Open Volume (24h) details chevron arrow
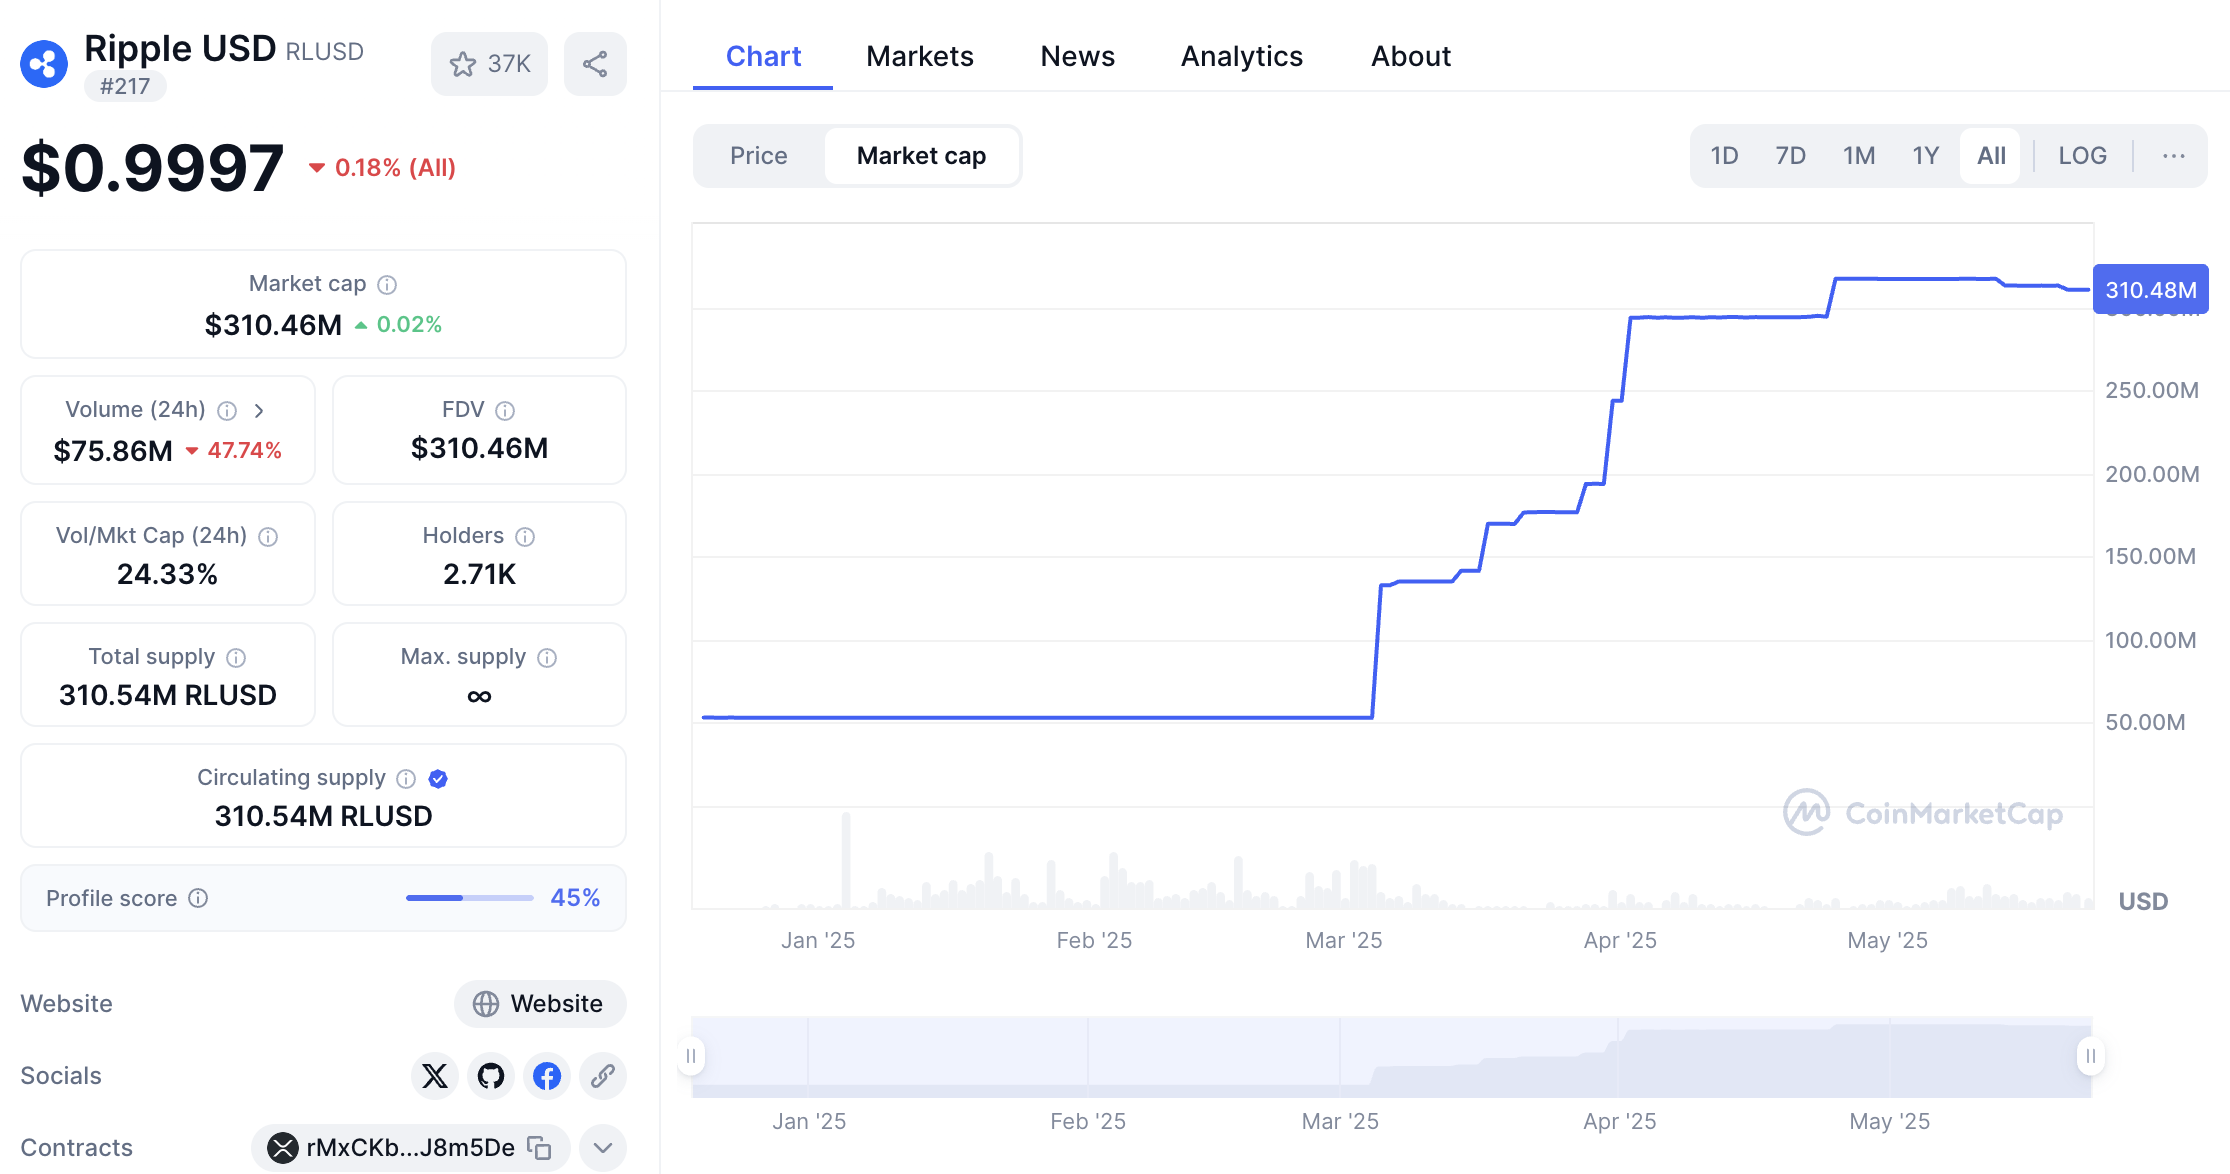Viewport: 2230px width, 1174px height. (x=259, y=411)
